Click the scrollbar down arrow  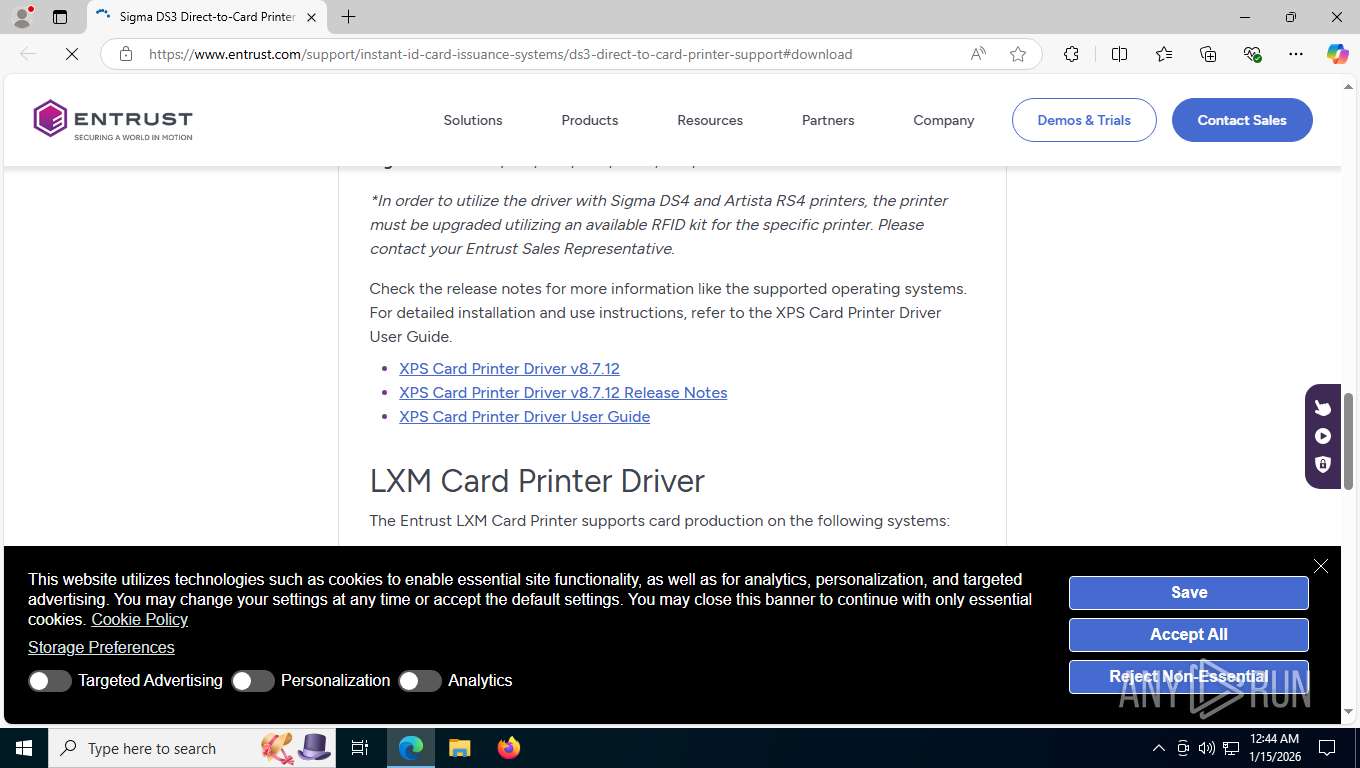coord(1348,712)
